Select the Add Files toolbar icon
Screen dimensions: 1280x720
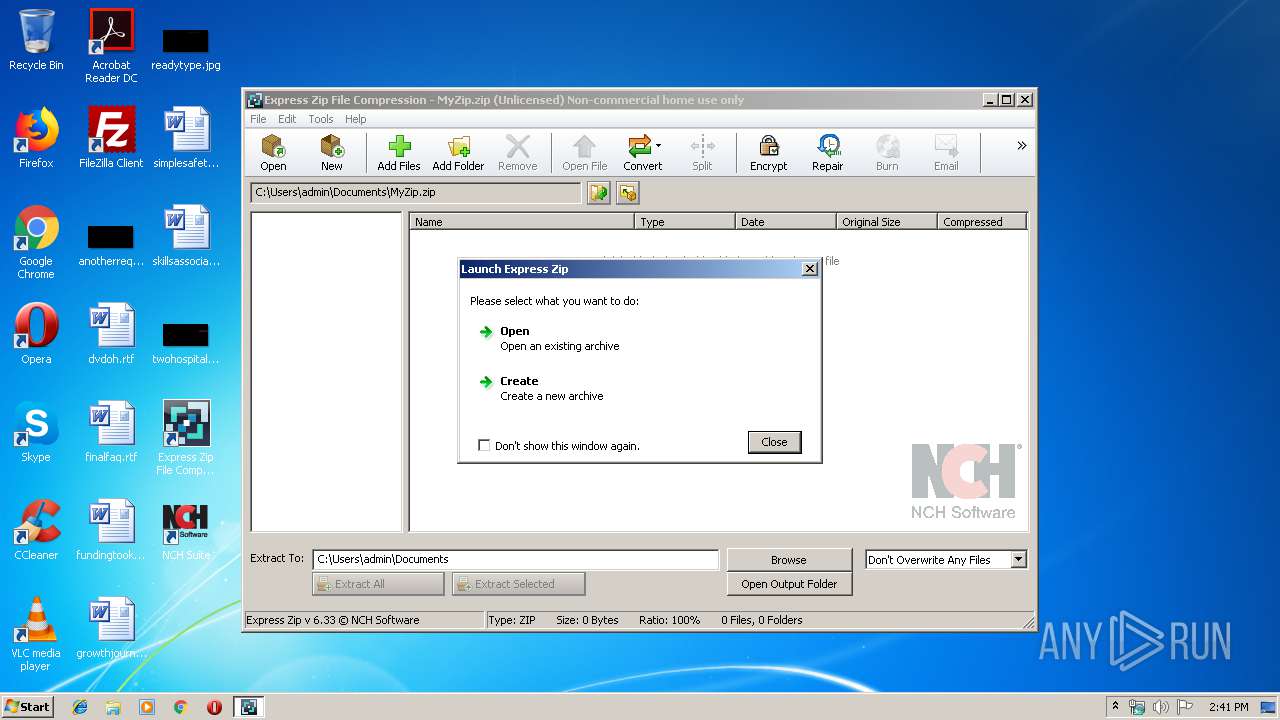[x=398, y=153]
